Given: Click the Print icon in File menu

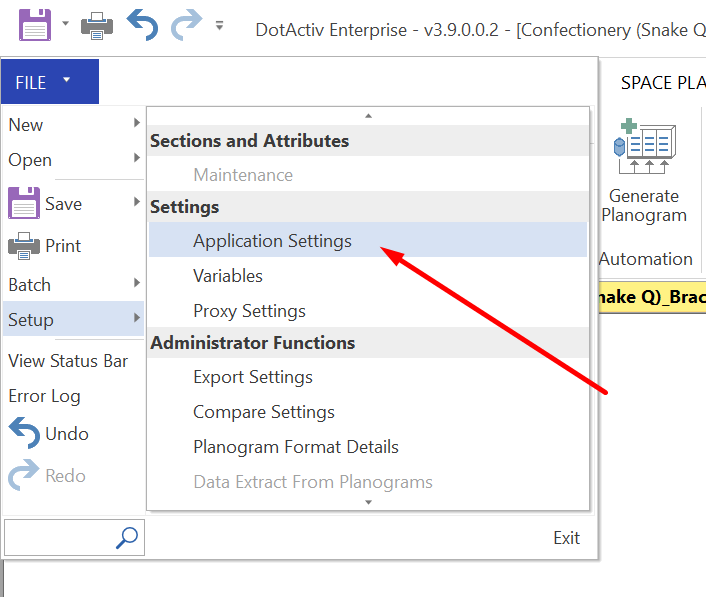Looking at the screenshot, I should pyautogui.click(x=24, y=246).
